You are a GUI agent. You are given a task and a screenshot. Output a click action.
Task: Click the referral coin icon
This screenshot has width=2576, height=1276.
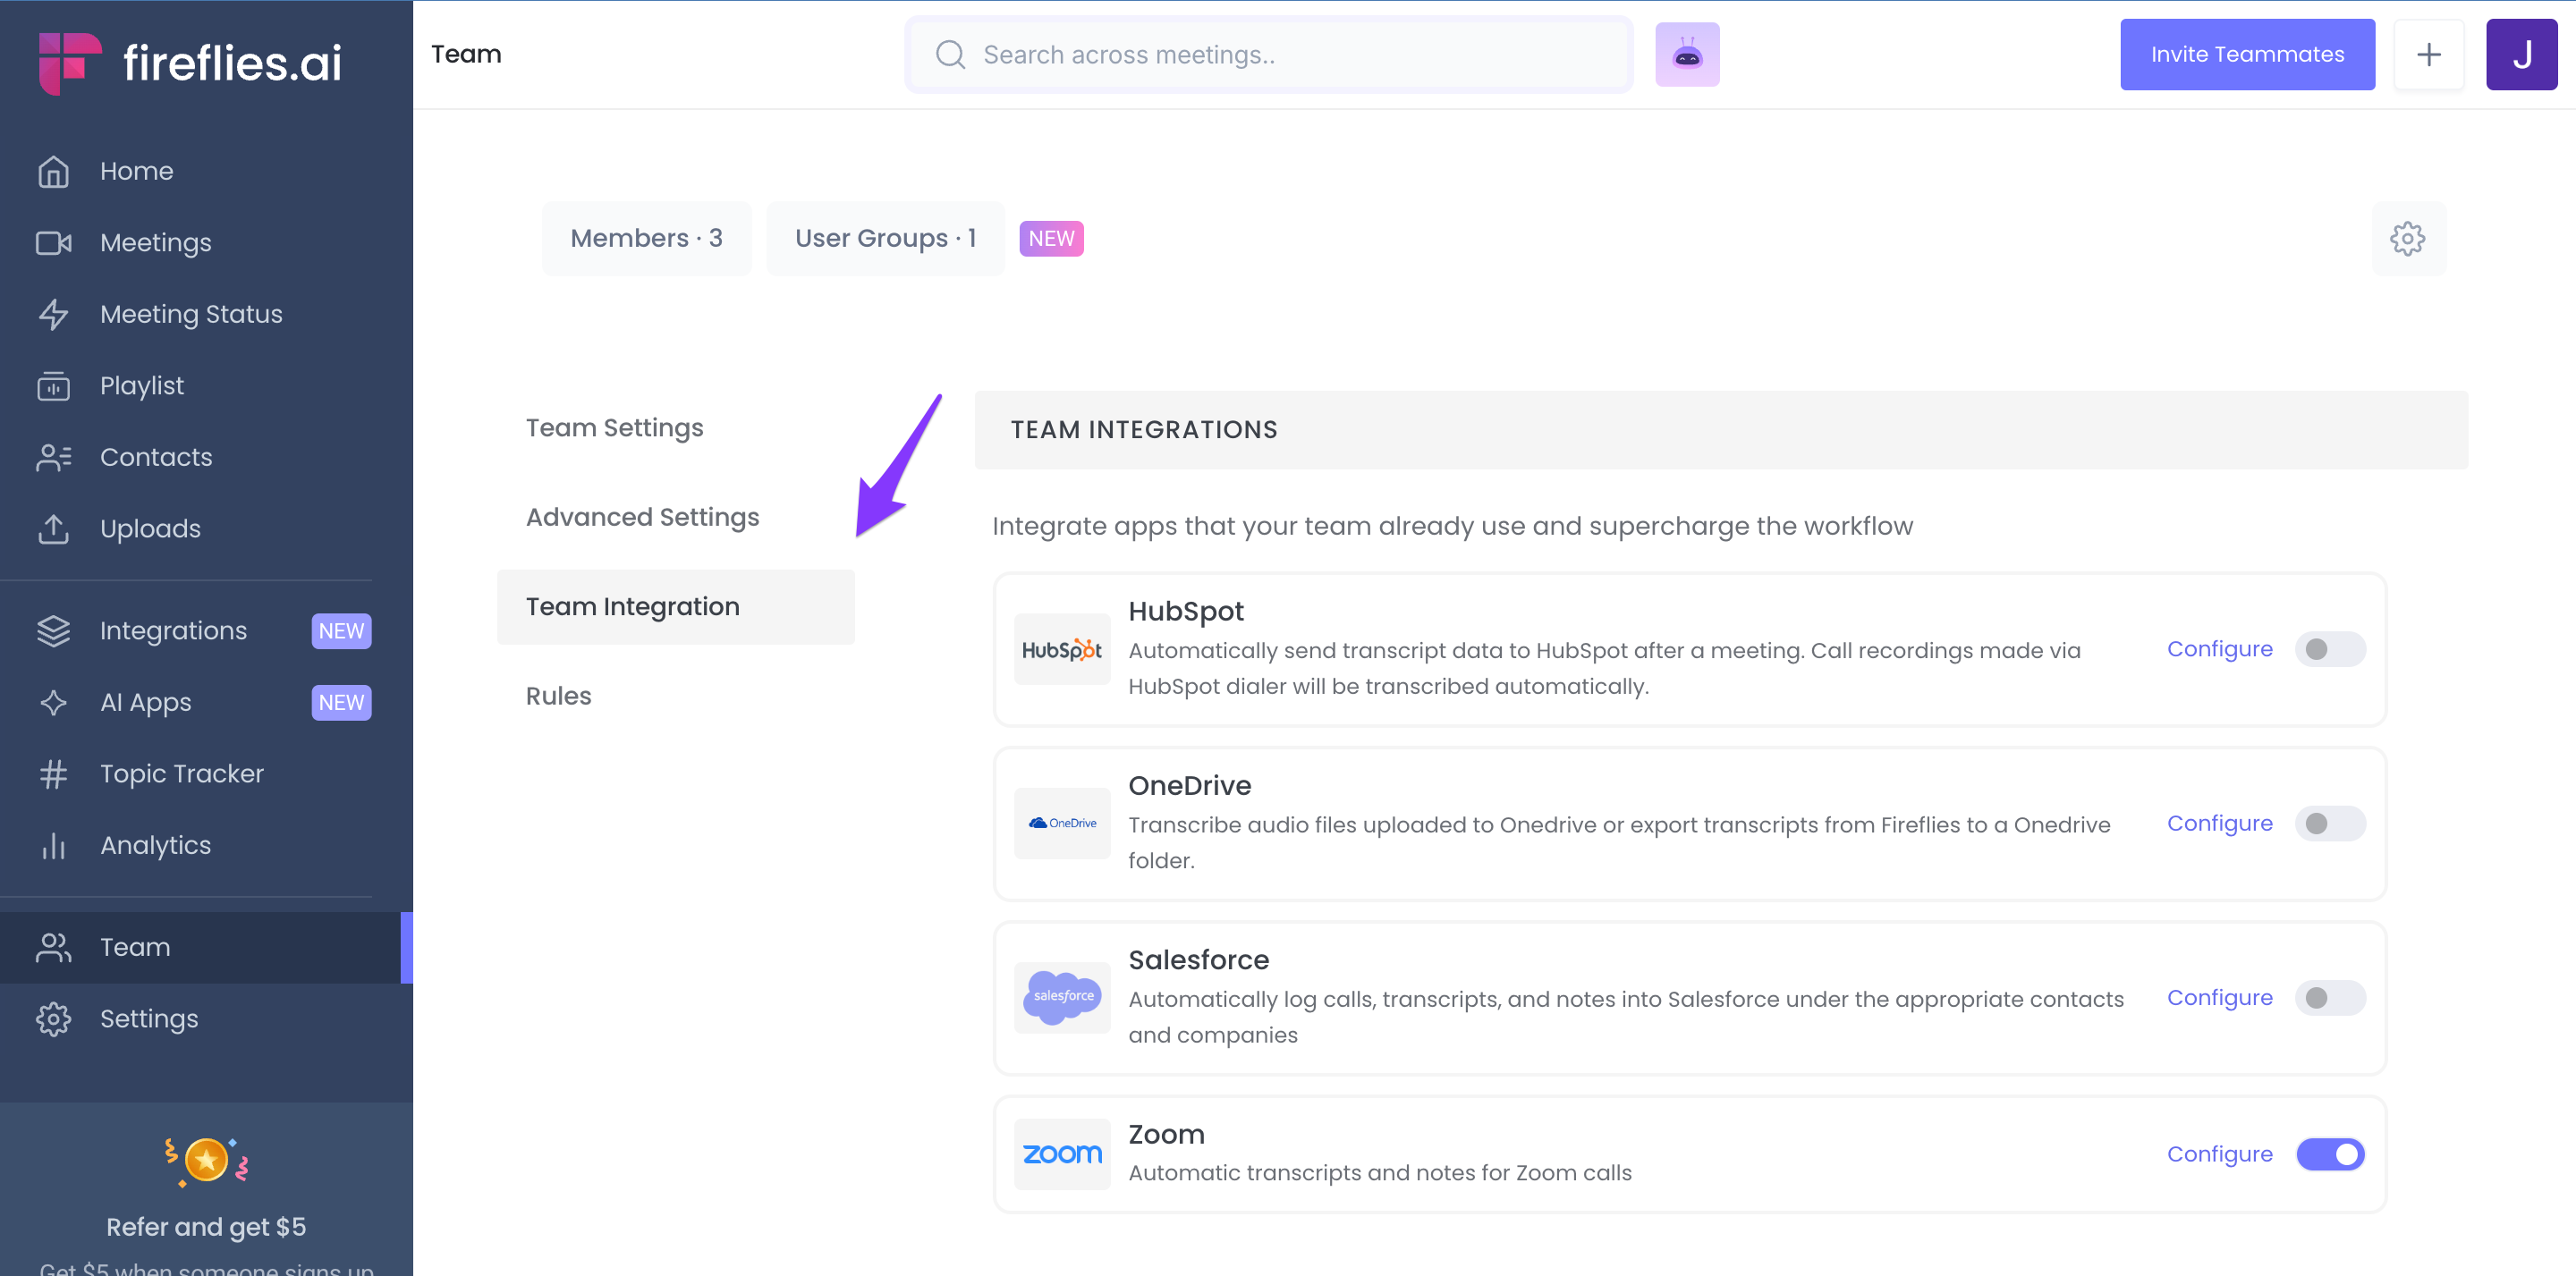click(x=207, y=1161)
